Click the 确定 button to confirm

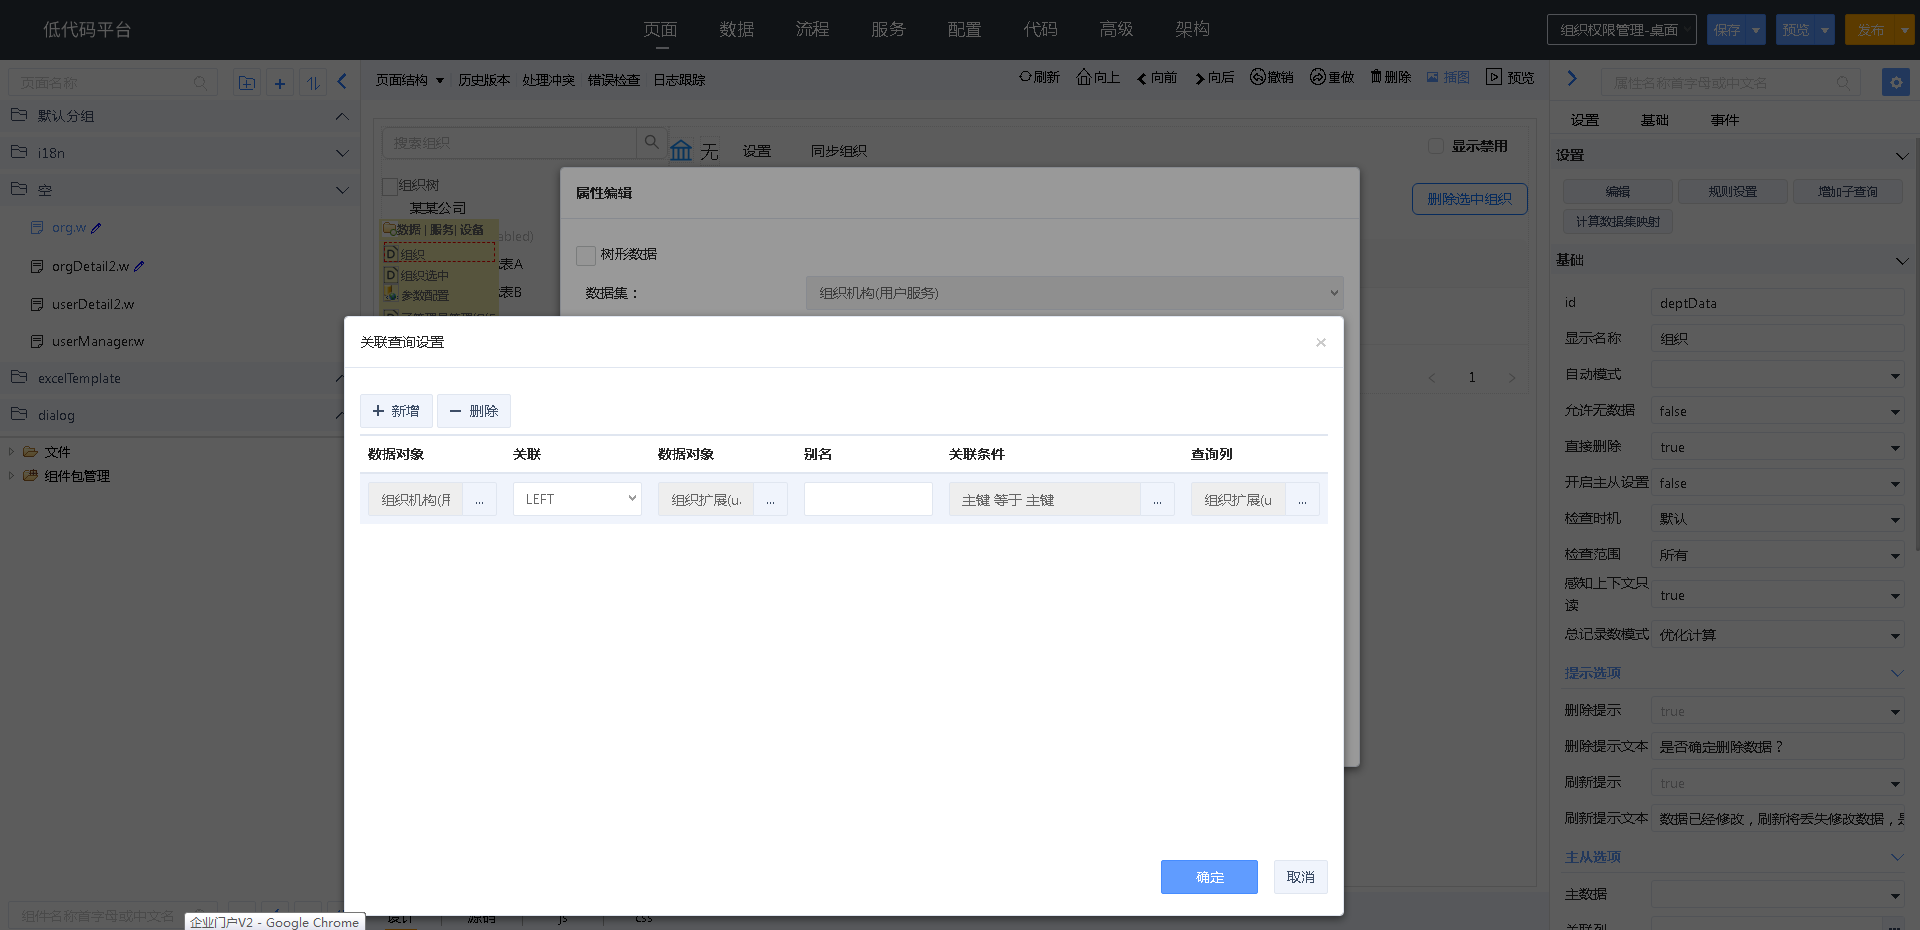1209,877
